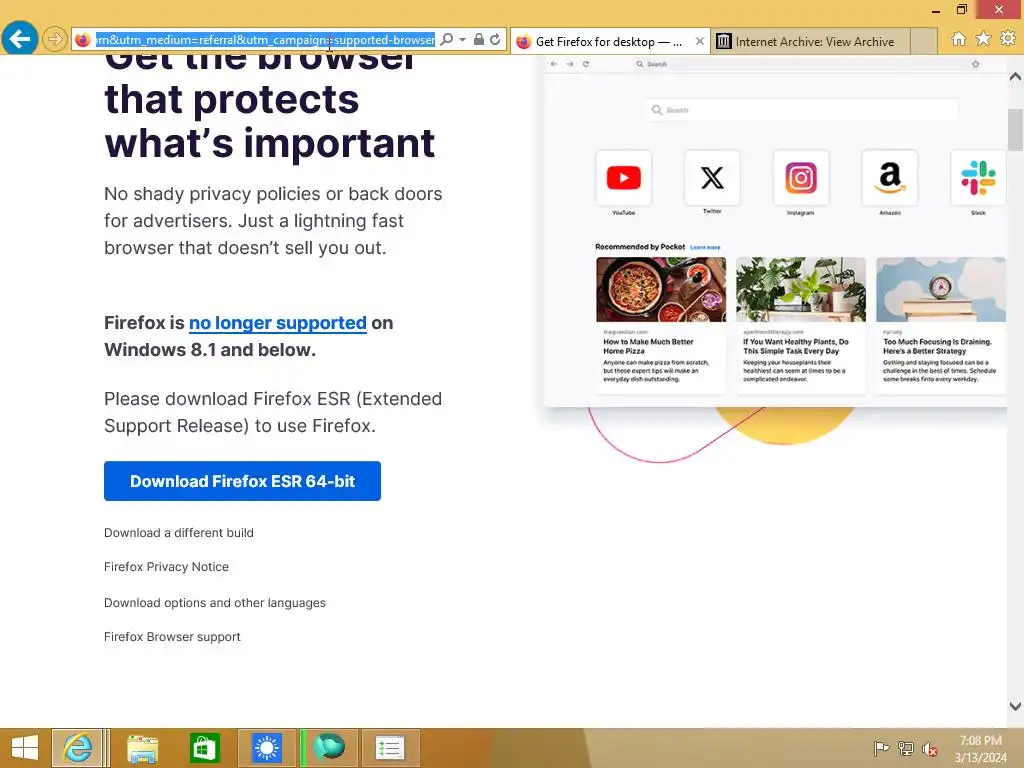The width and height of the screenshot is (1024, 768).
Task: Open the Tools gear menu
Action: click(1008, 39)
